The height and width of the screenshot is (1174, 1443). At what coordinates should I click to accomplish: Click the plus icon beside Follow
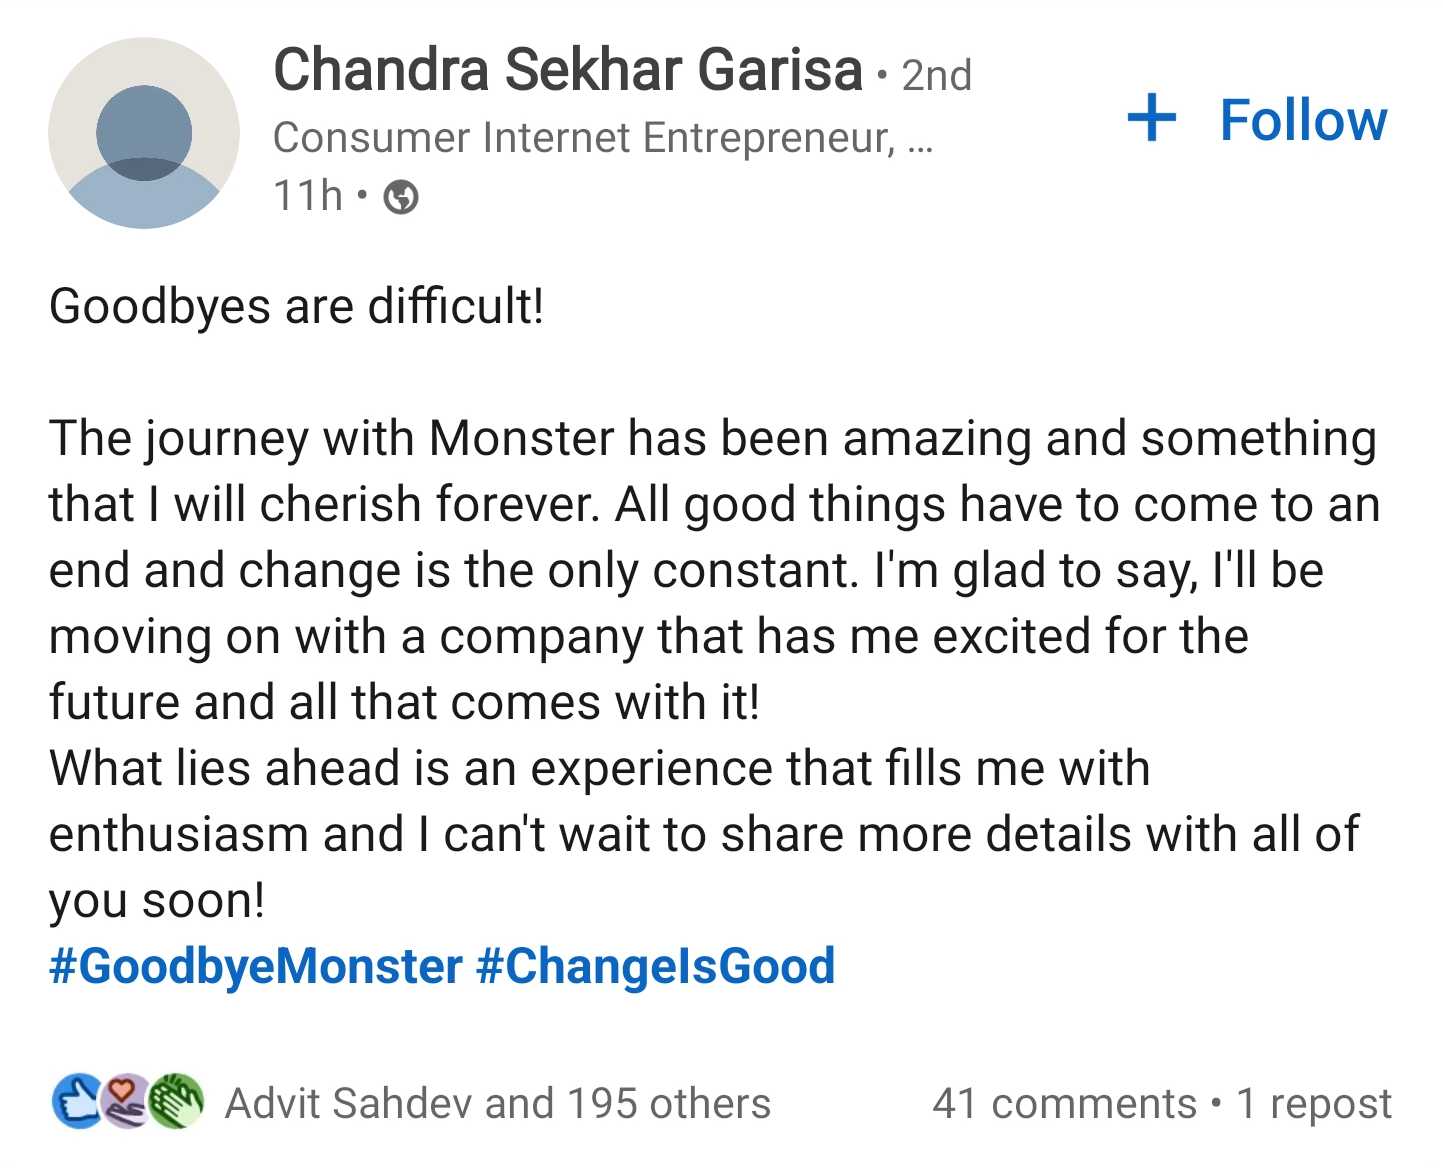pyautogui.click(x=1151, y=118)
